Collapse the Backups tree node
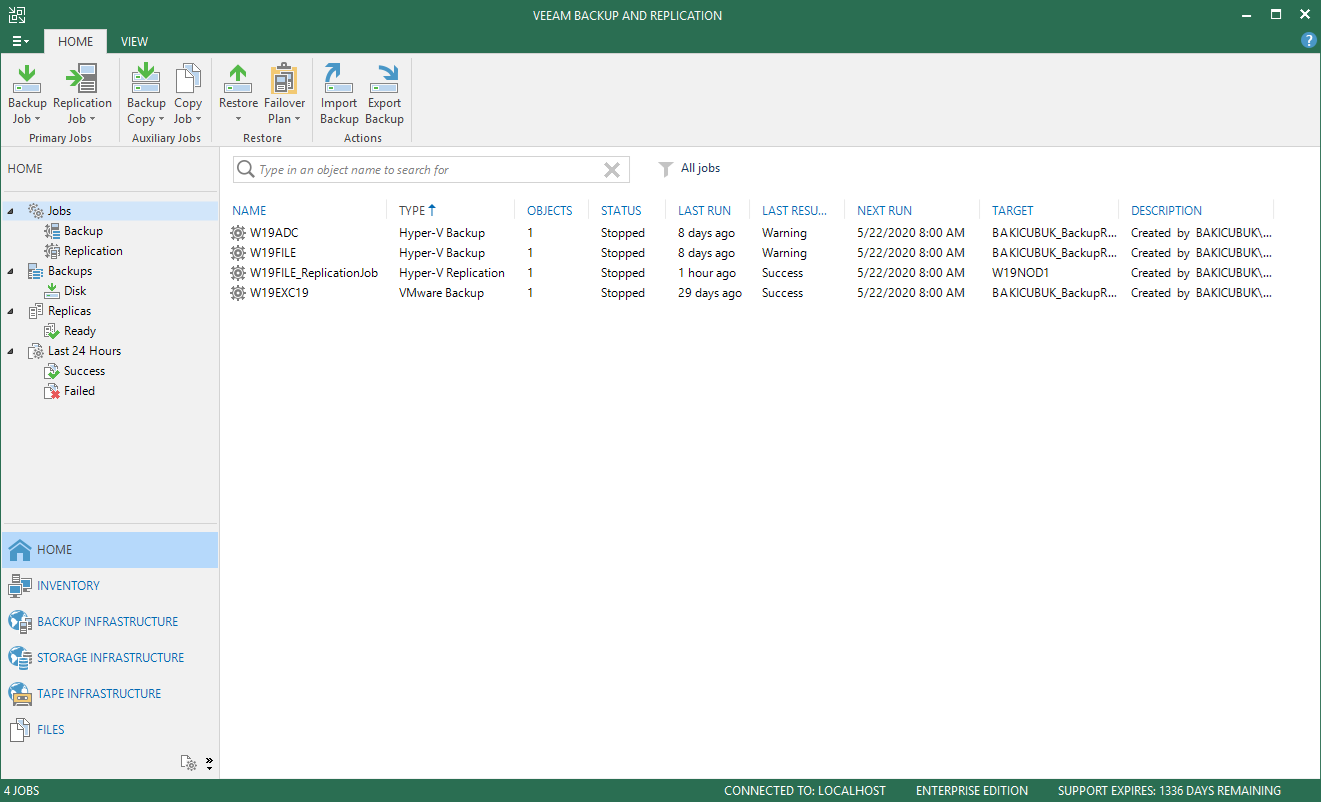Screen dimensions: 1321x802 (11, 271)
